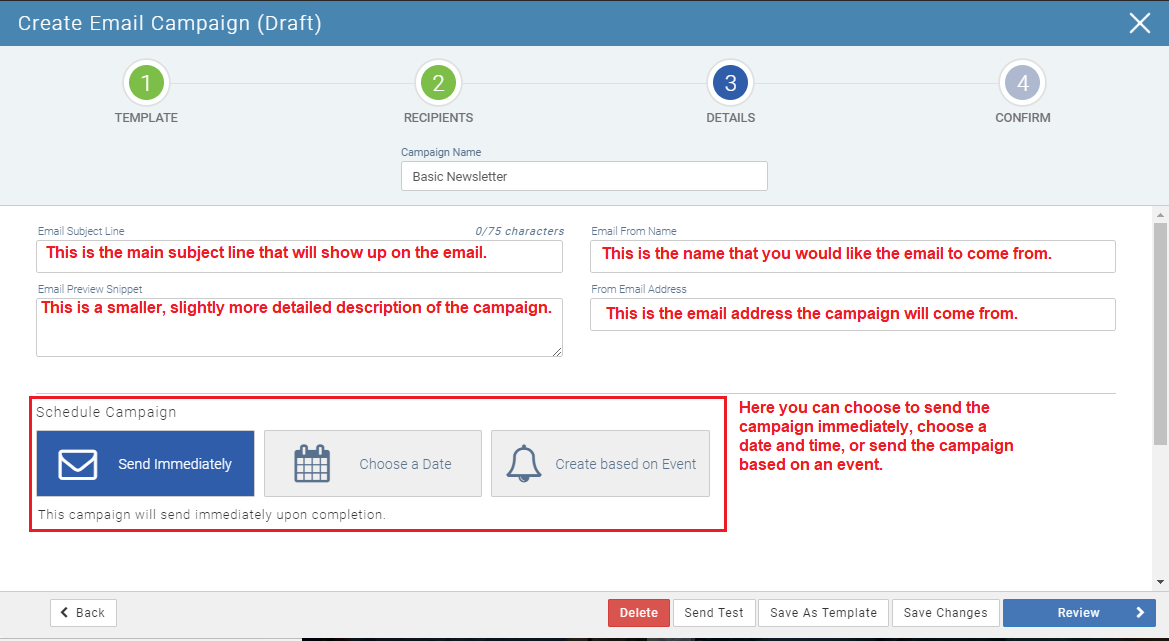Screen dimensions: 1169x641
Task: Click the right chevron on Review button
Action: 1140,613
